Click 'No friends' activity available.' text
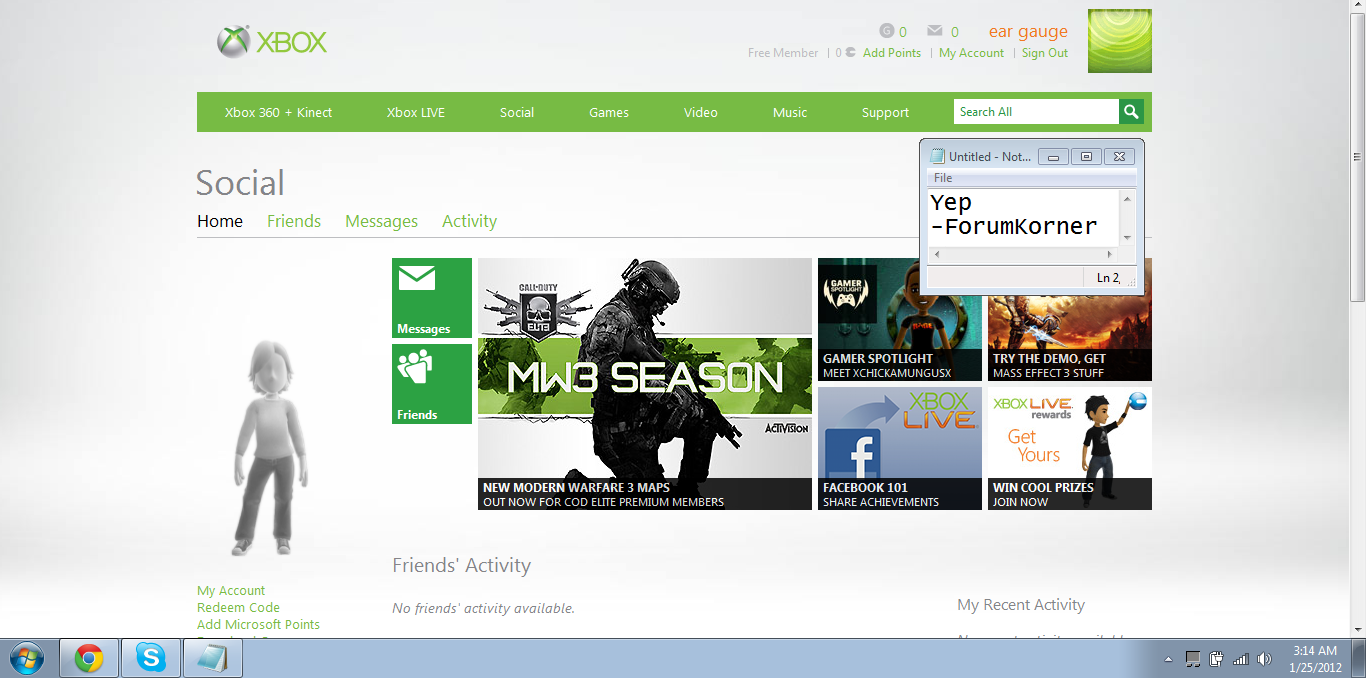The width and height of the screenshot is (1366, 678). click(483, 608)
